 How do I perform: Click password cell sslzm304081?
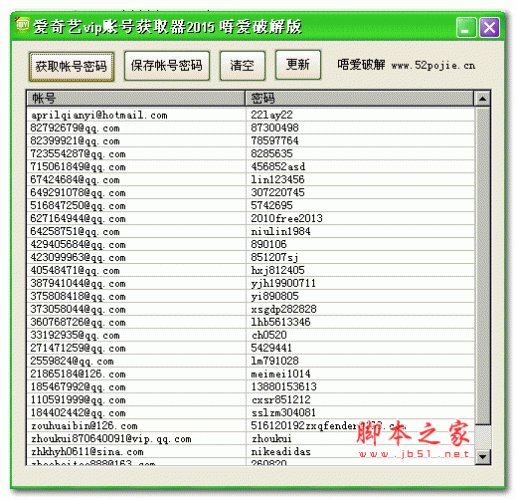(x=283, y=413)
